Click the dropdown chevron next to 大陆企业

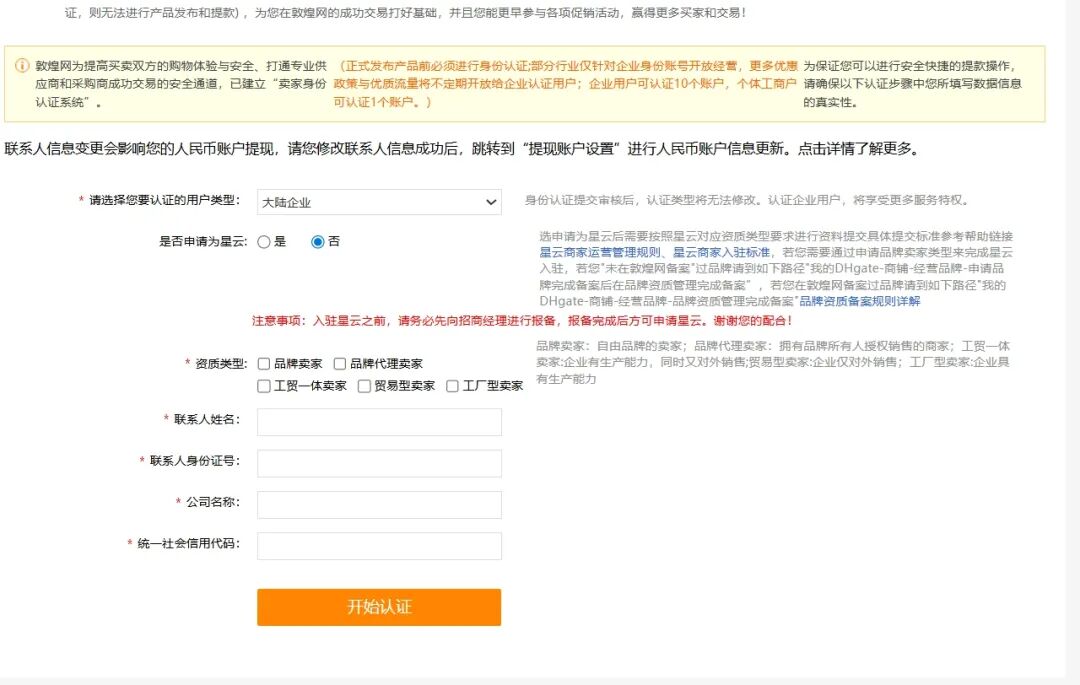tap(490, 202)
